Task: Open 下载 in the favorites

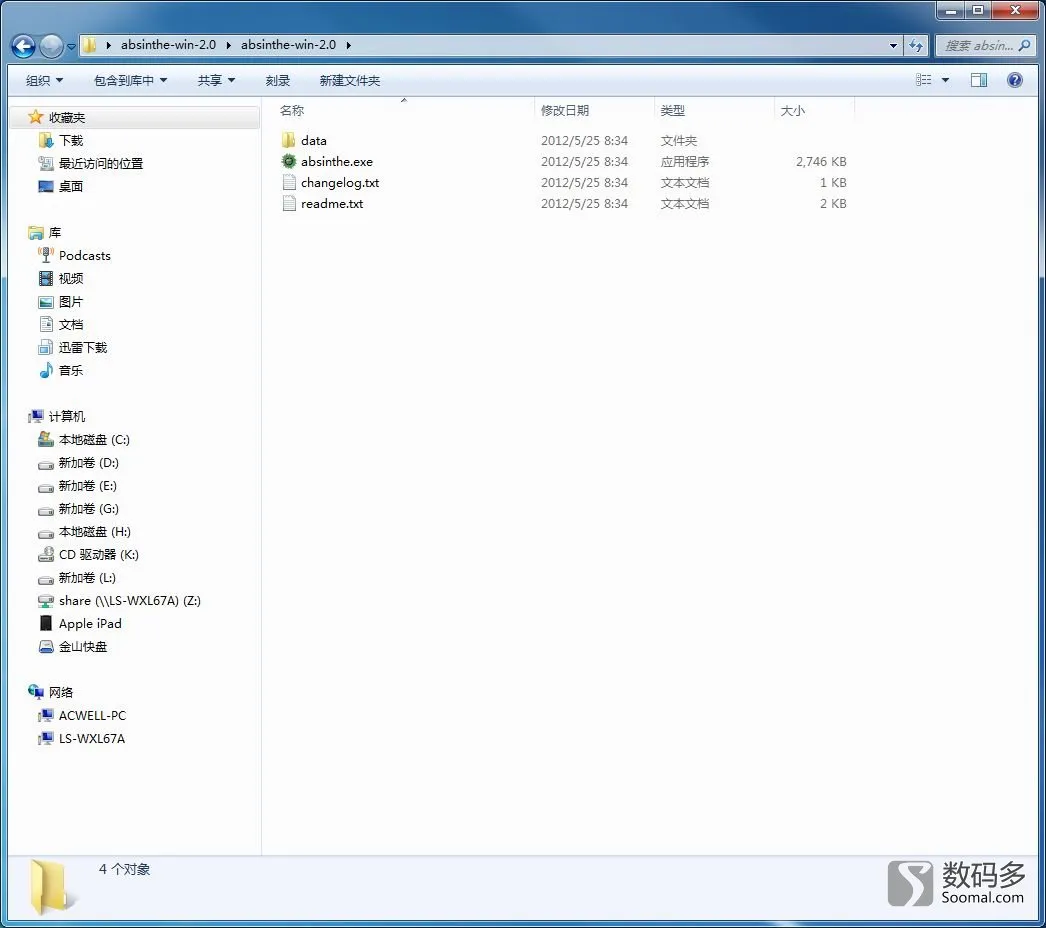Action: coord(71,141)
